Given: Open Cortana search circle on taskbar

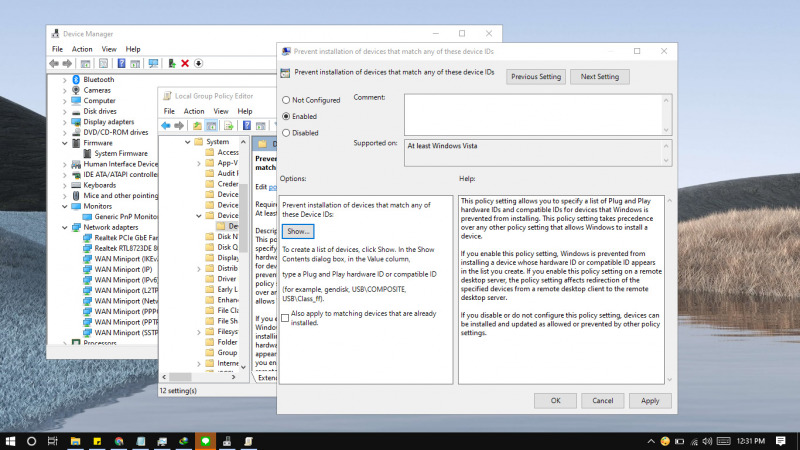Looking at the screenshot, I should 31,441.
